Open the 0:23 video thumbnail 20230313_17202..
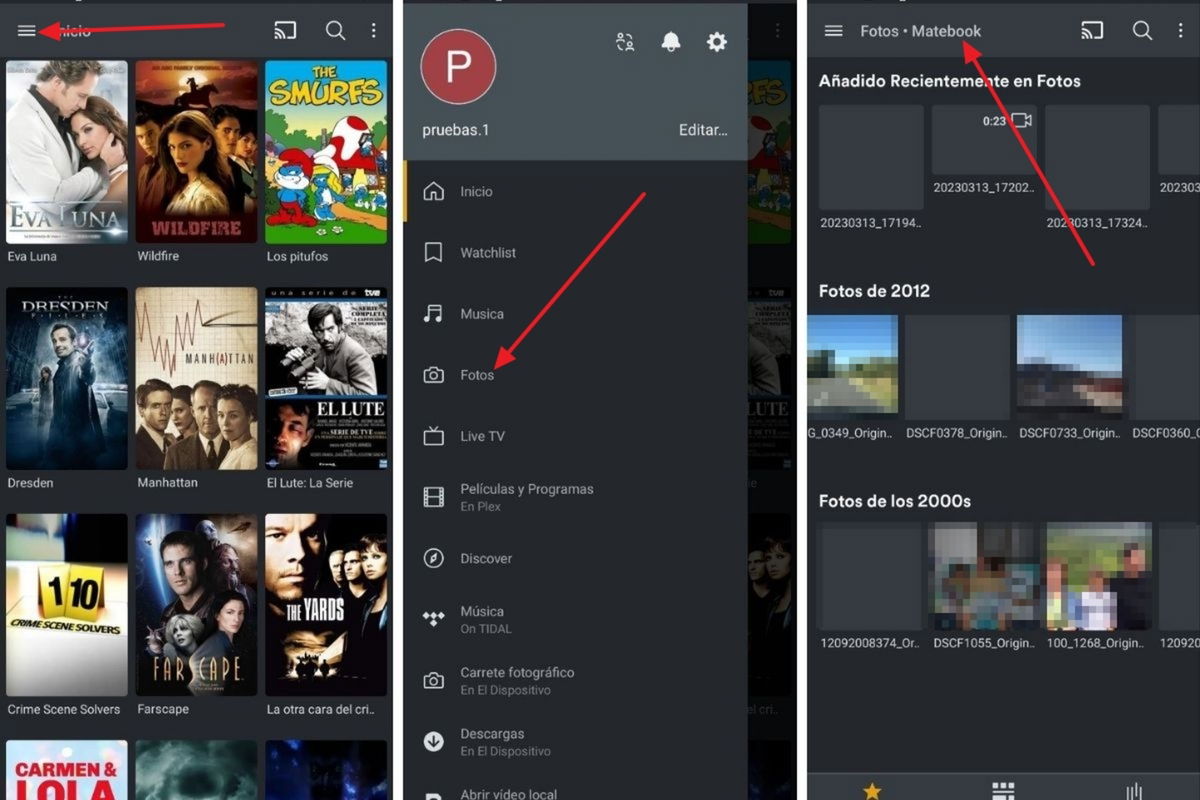This screenshot has width=1200, height=800. (x=984, y=140)
